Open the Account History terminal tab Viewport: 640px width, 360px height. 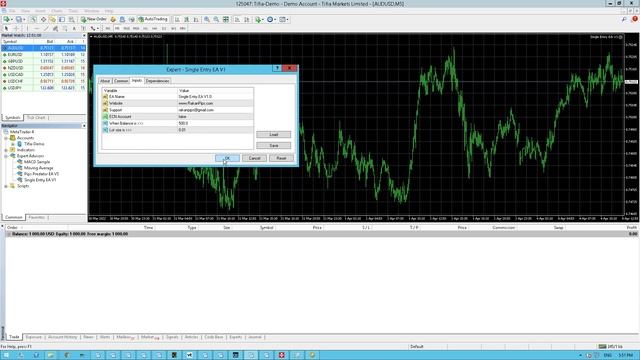click(x=62, y=337)
